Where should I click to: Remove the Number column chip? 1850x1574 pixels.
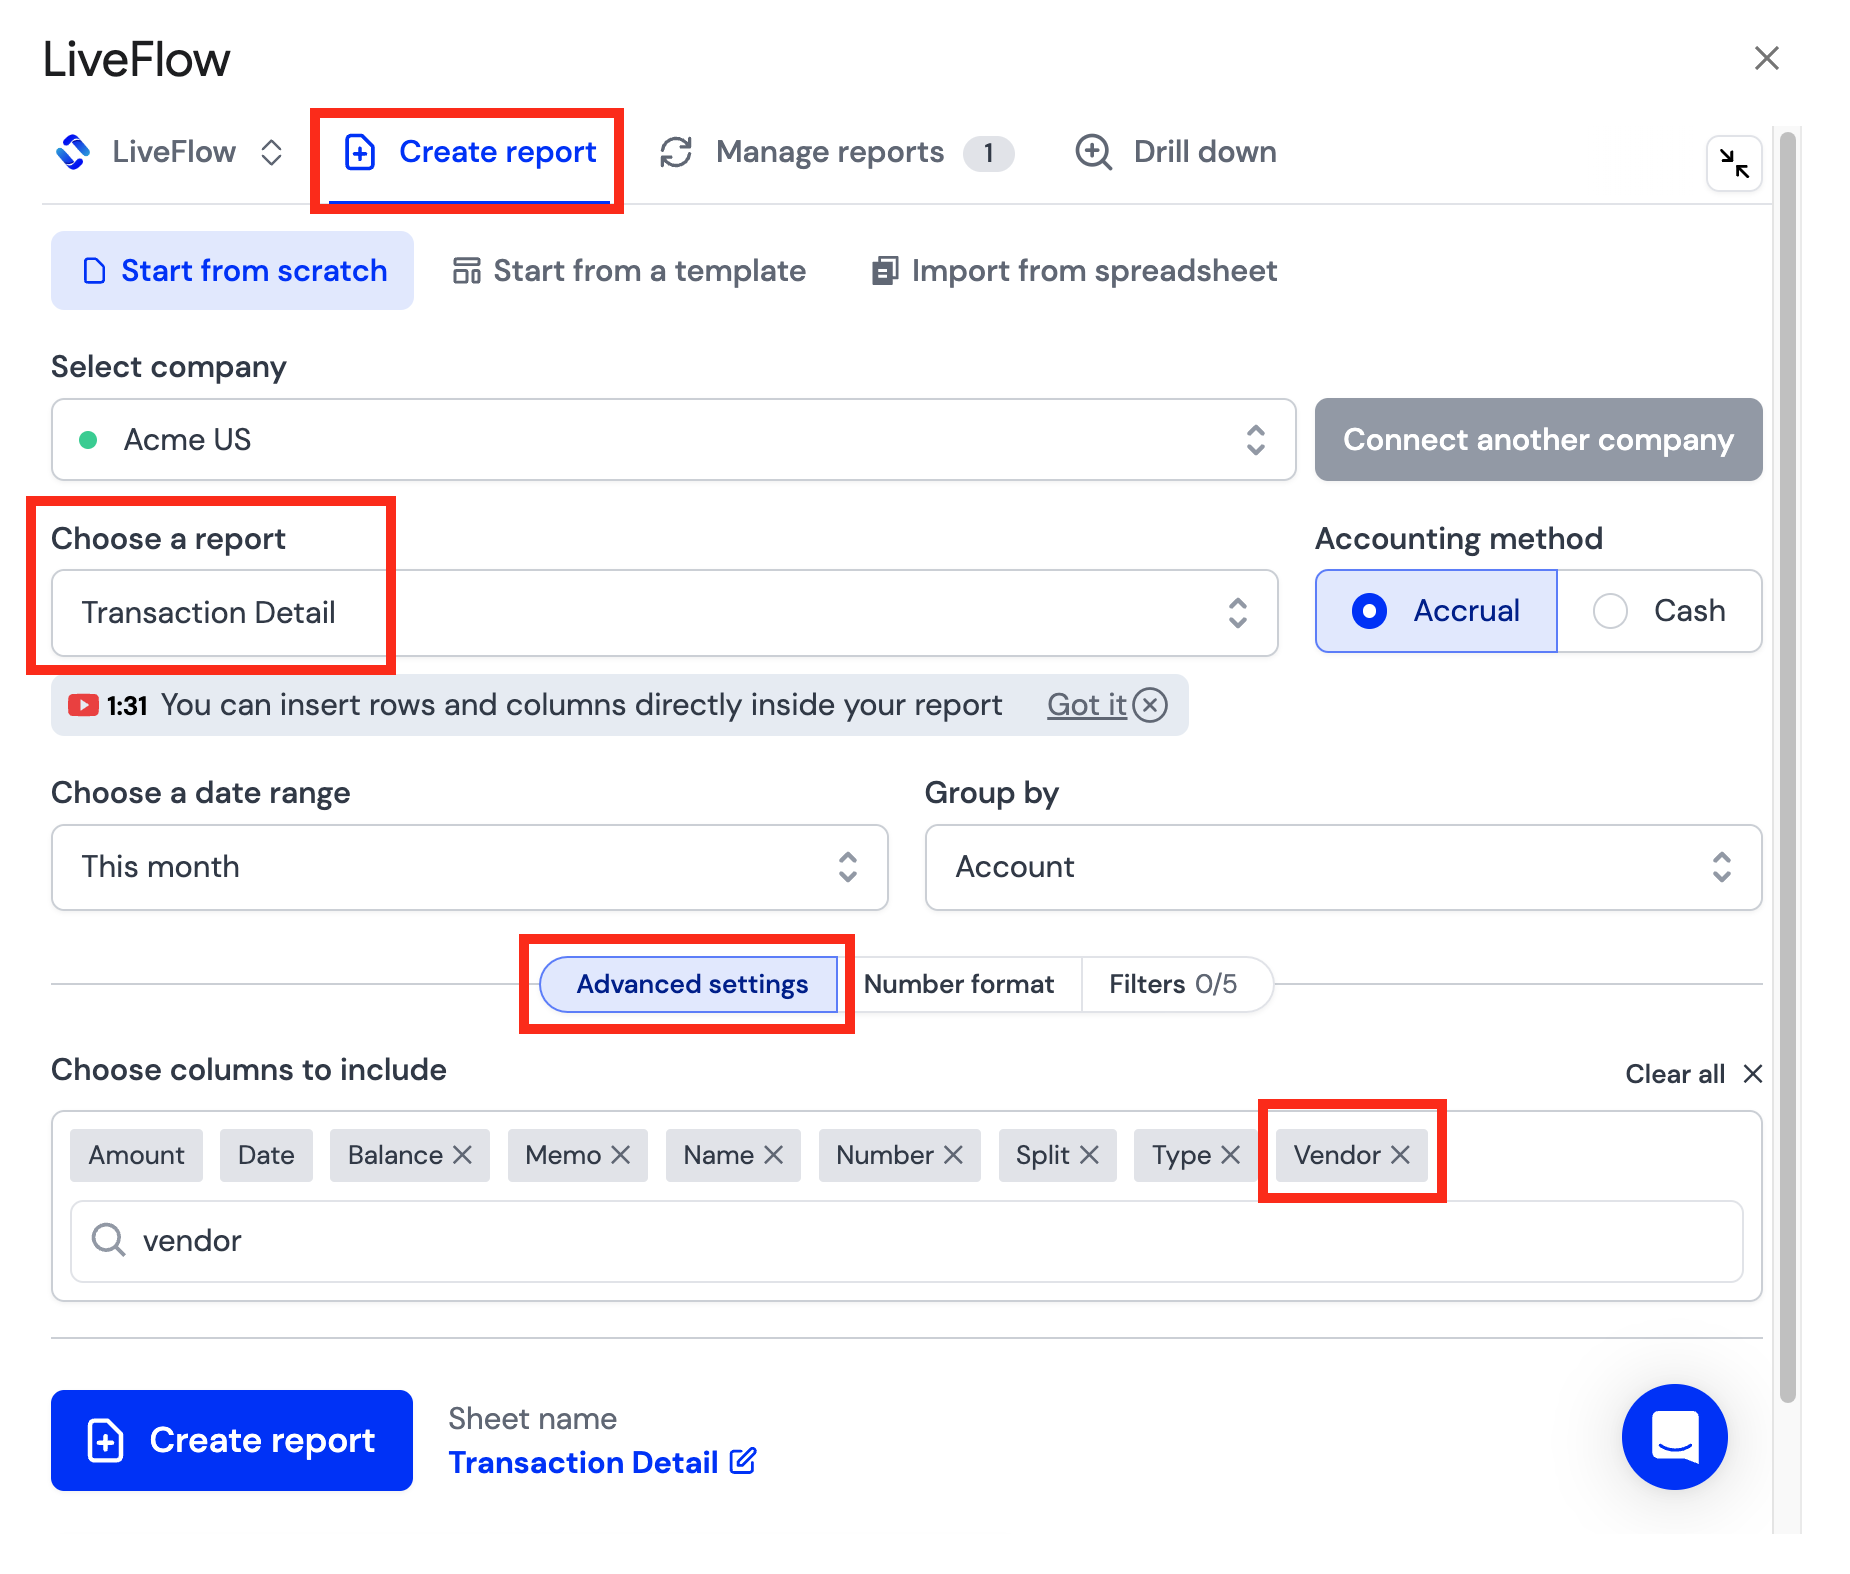pyautogui.click(x=953, y=1155)
